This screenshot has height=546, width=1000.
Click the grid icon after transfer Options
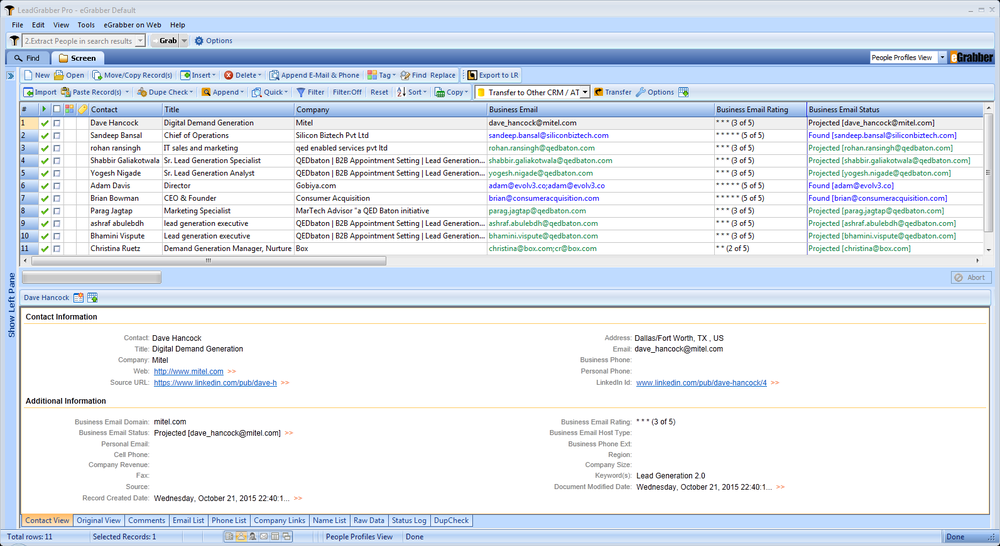[x=684, y=92]
